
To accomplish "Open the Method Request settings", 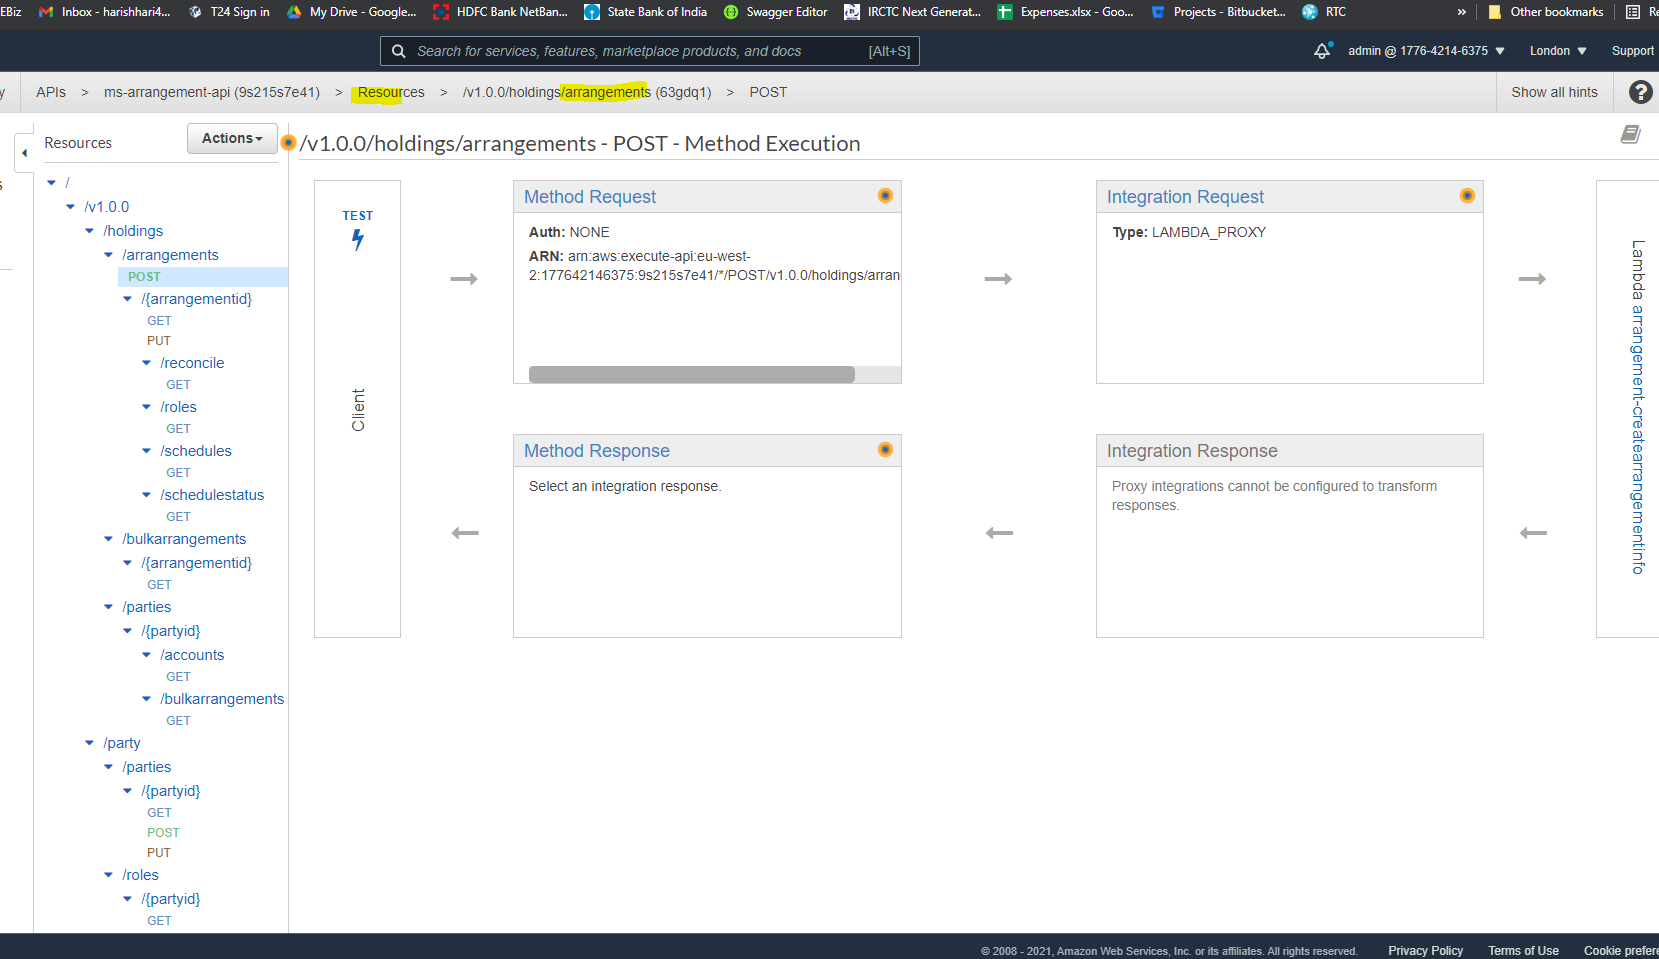I will [x=590, y=197].
